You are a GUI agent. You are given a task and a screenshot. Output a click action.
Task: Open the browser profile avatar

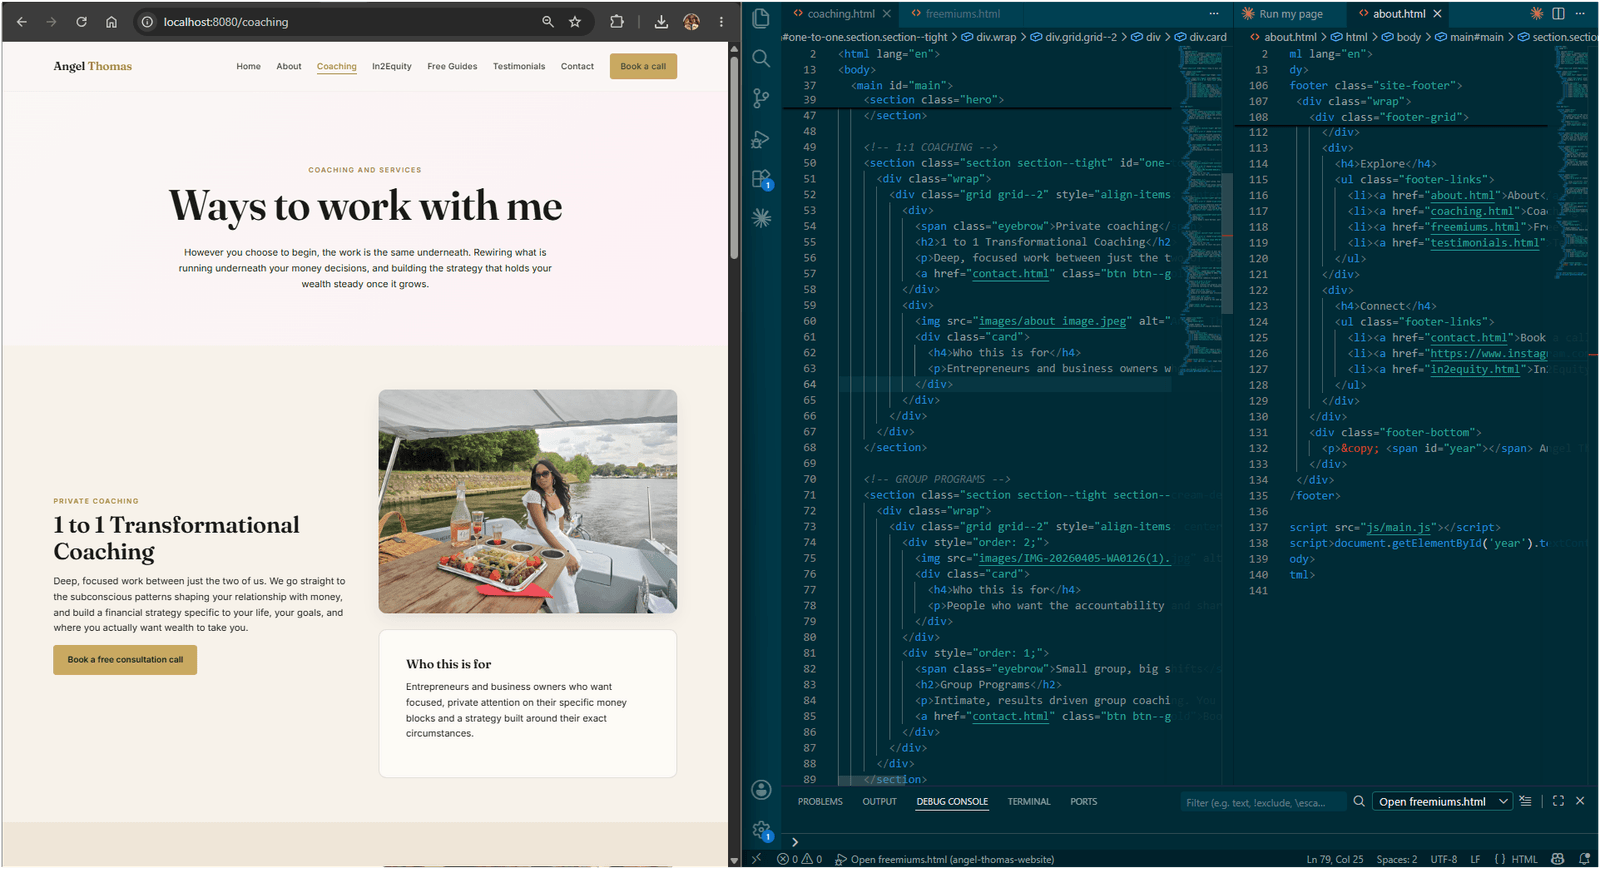(x=691, y=21)
